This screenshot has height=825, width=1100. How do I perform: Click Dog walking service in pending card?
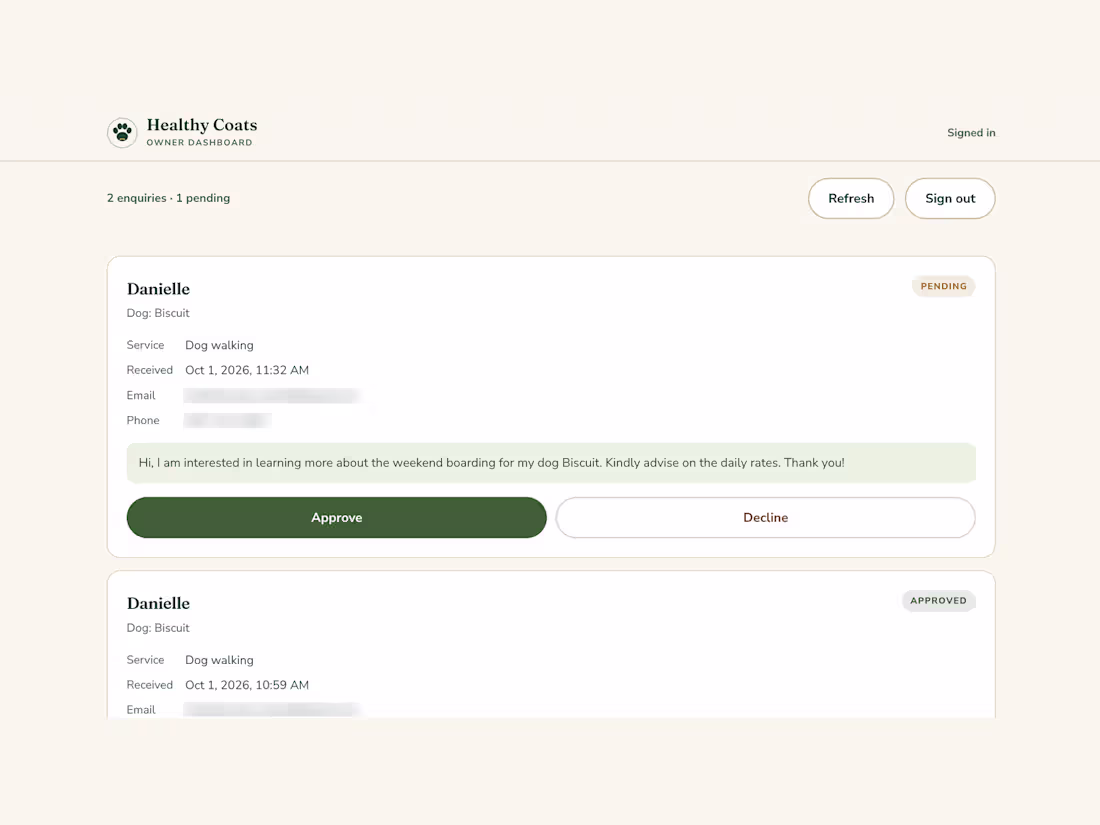tap(220, 345)
